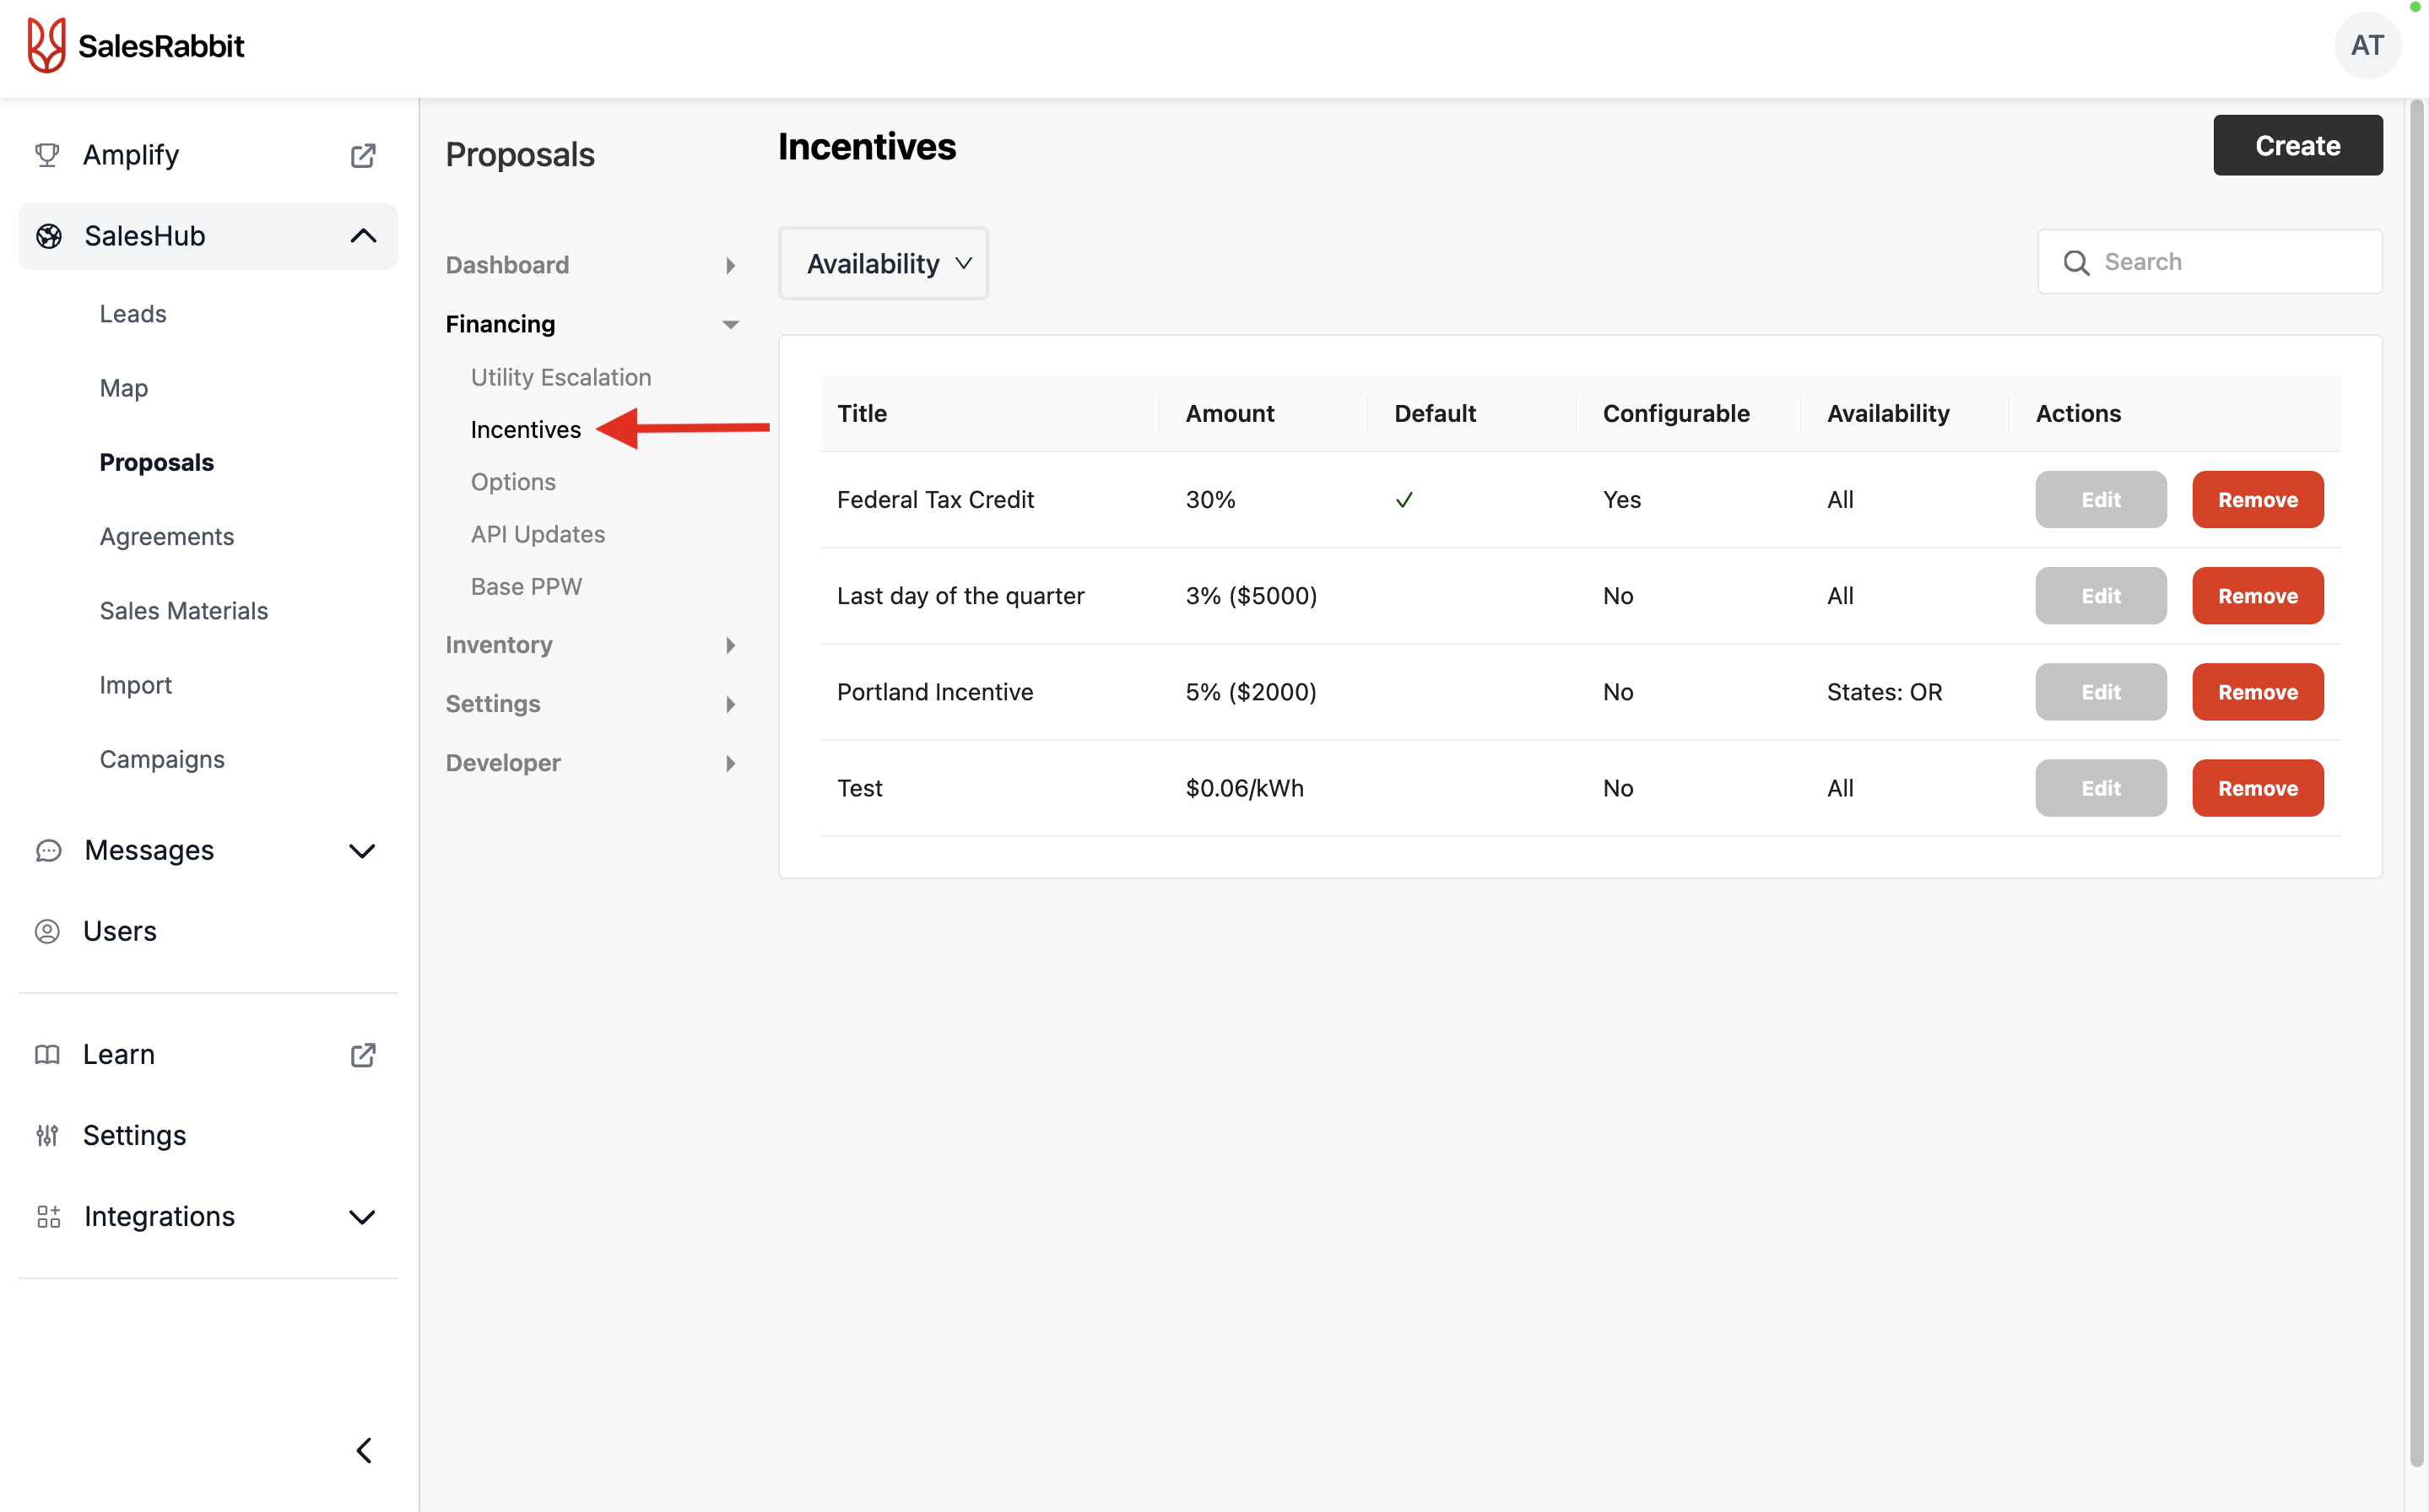Open the AT user avatar menu
2429x1512 pixels.
tap(2366, 46)
